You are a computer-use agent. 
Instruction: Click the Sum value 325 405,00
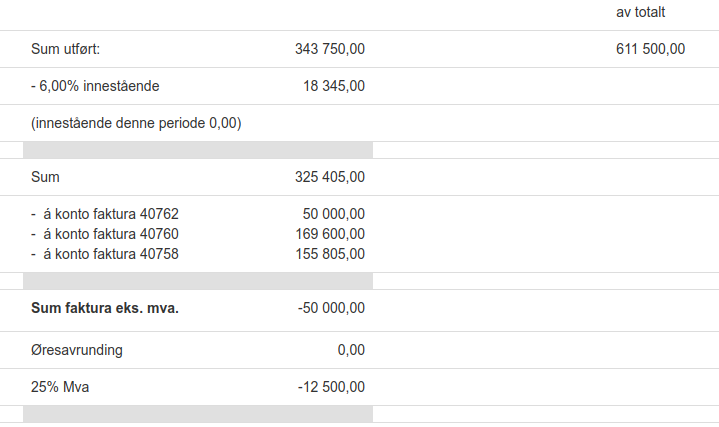(x=330, y=177)
